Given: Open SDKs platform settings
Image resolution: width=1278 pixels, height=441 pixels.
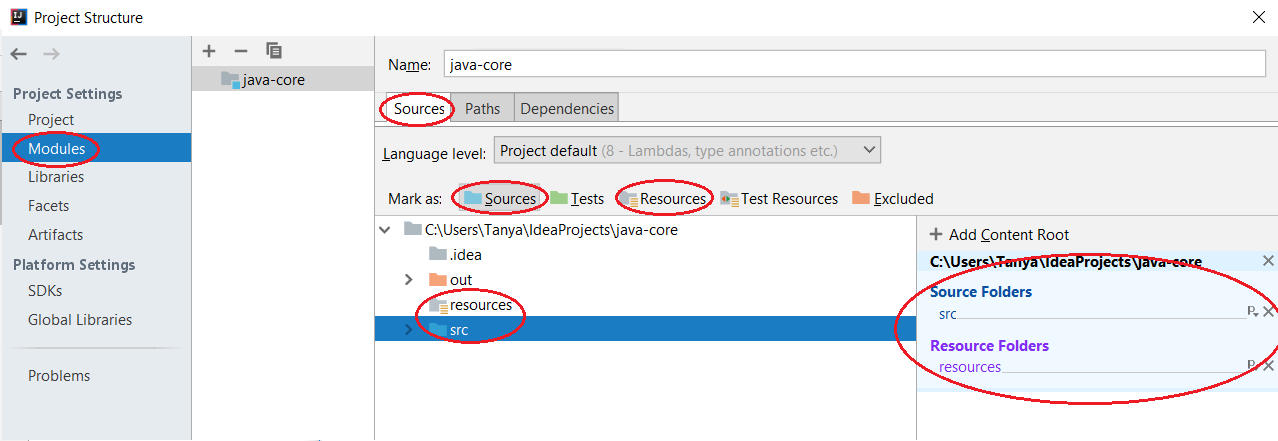Looking at the screenshot, I should click(x=45, y=291).
